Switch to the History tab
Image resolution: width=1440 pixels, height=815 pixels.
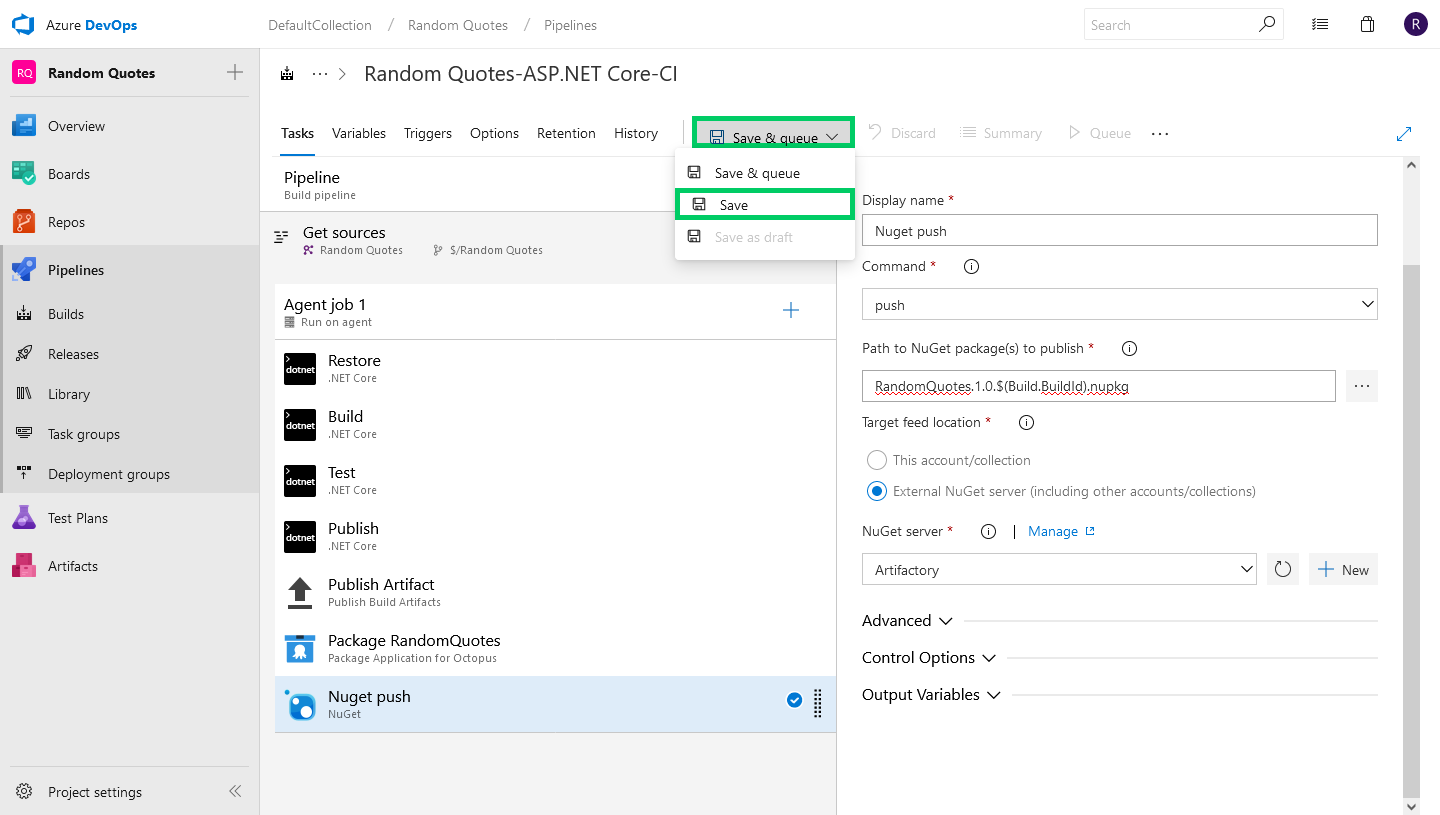tap(636, 133)
